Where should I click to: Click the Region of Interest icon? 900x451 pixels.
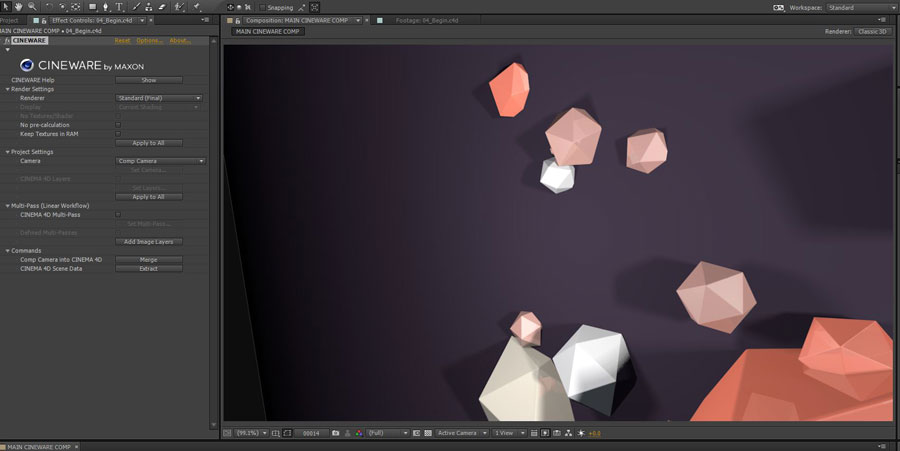[x=416, y=433]
